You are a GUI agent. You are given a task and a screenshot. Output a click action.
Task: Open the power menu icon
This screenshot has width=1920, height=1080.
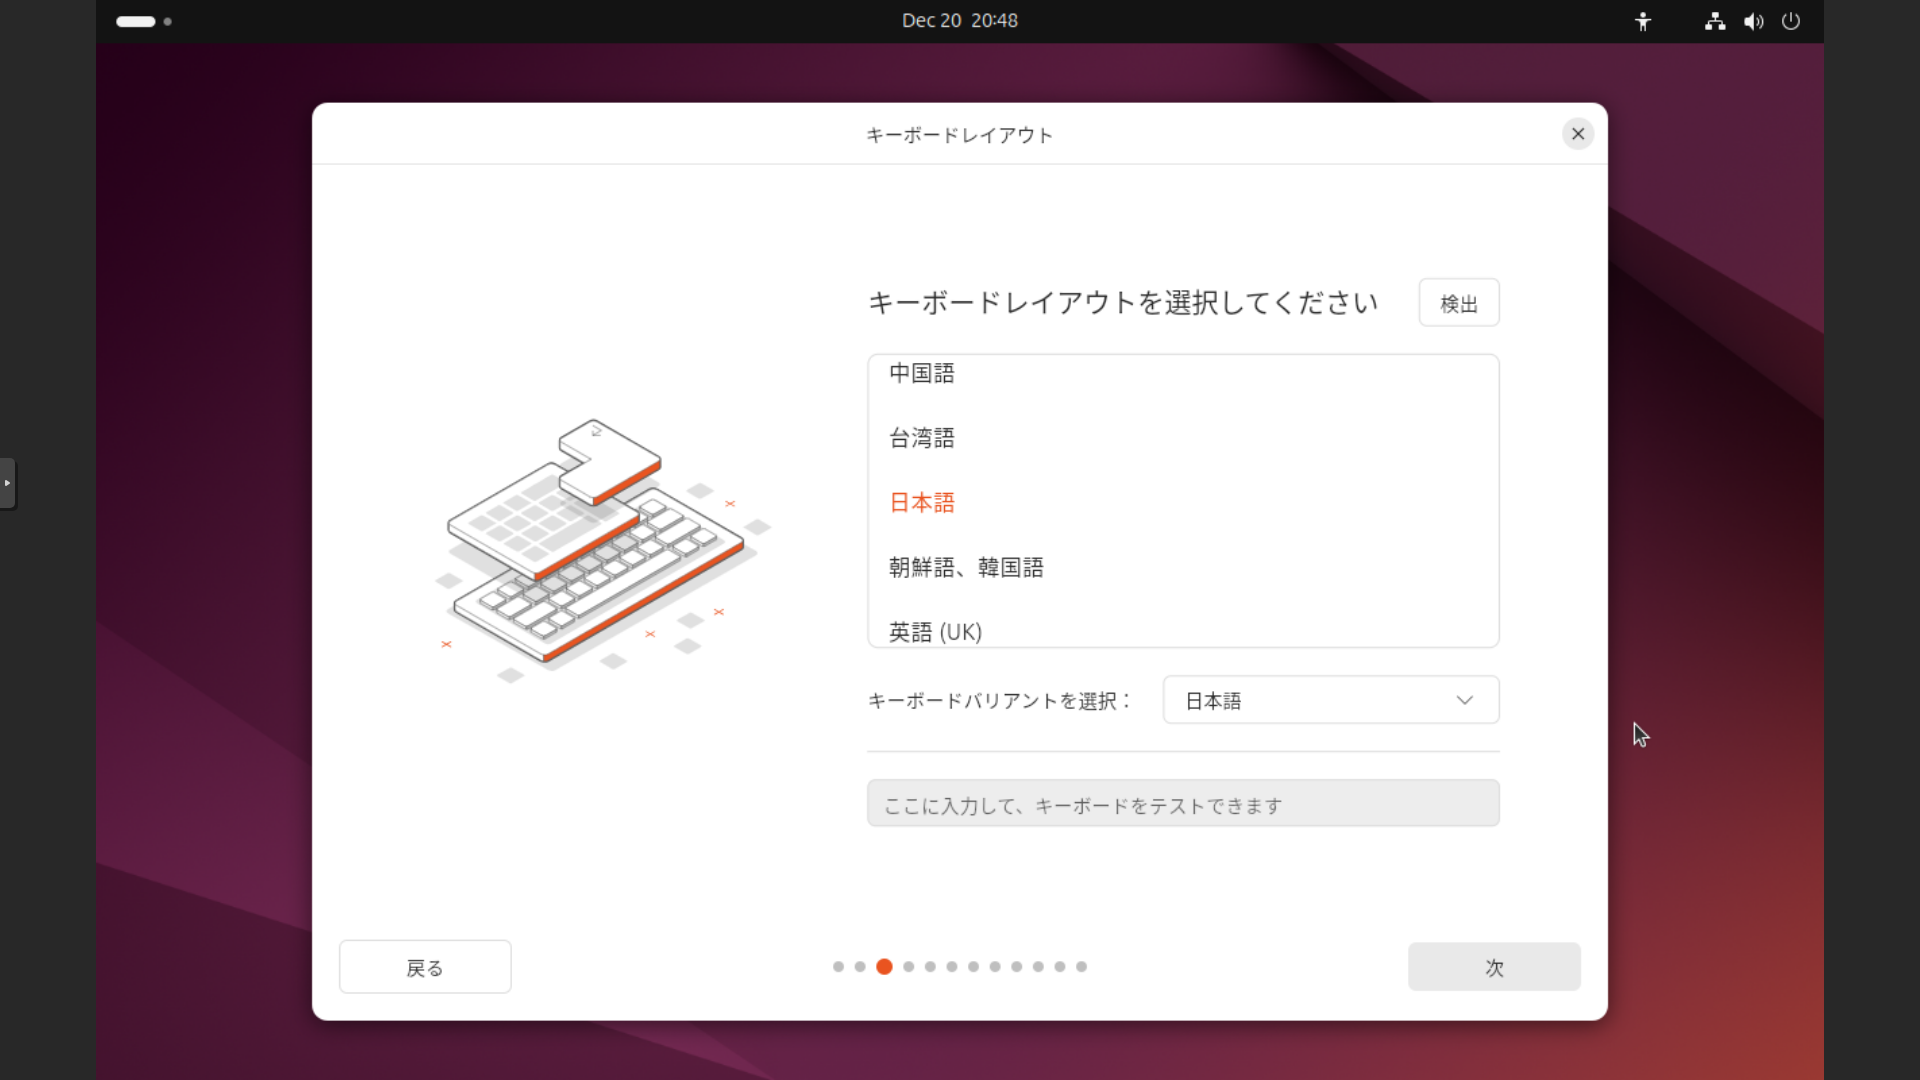click(x=1791, y=21)
